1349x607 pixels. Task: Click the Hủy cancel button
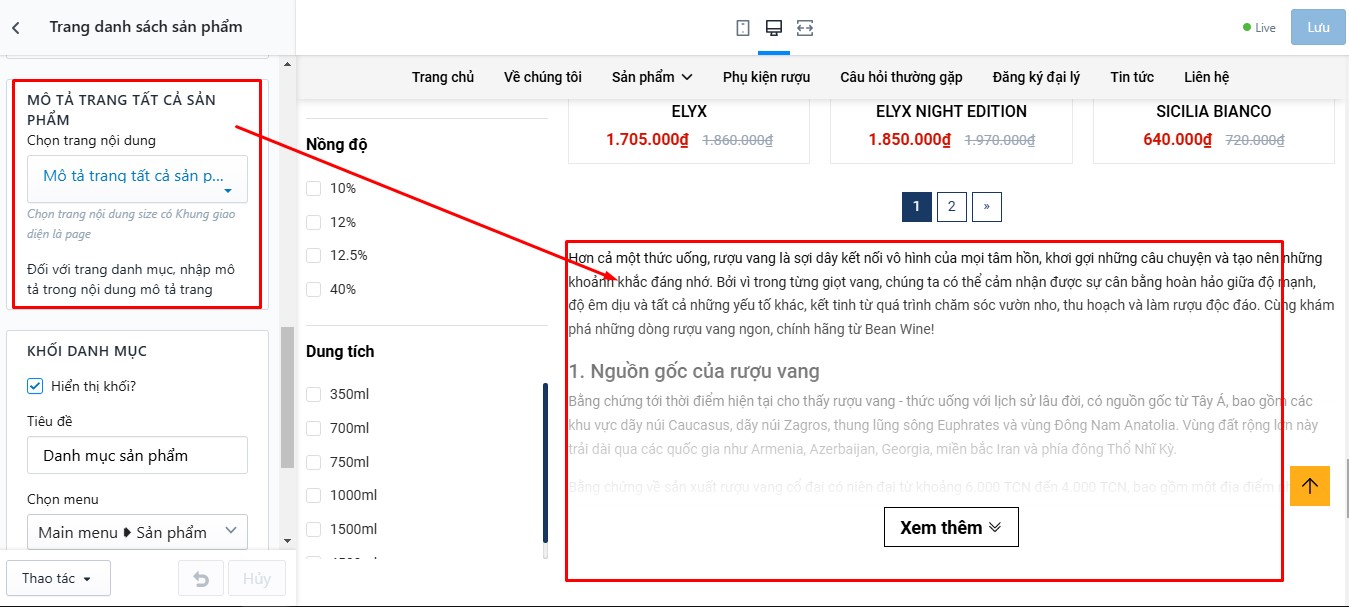[x=257, y=579]
